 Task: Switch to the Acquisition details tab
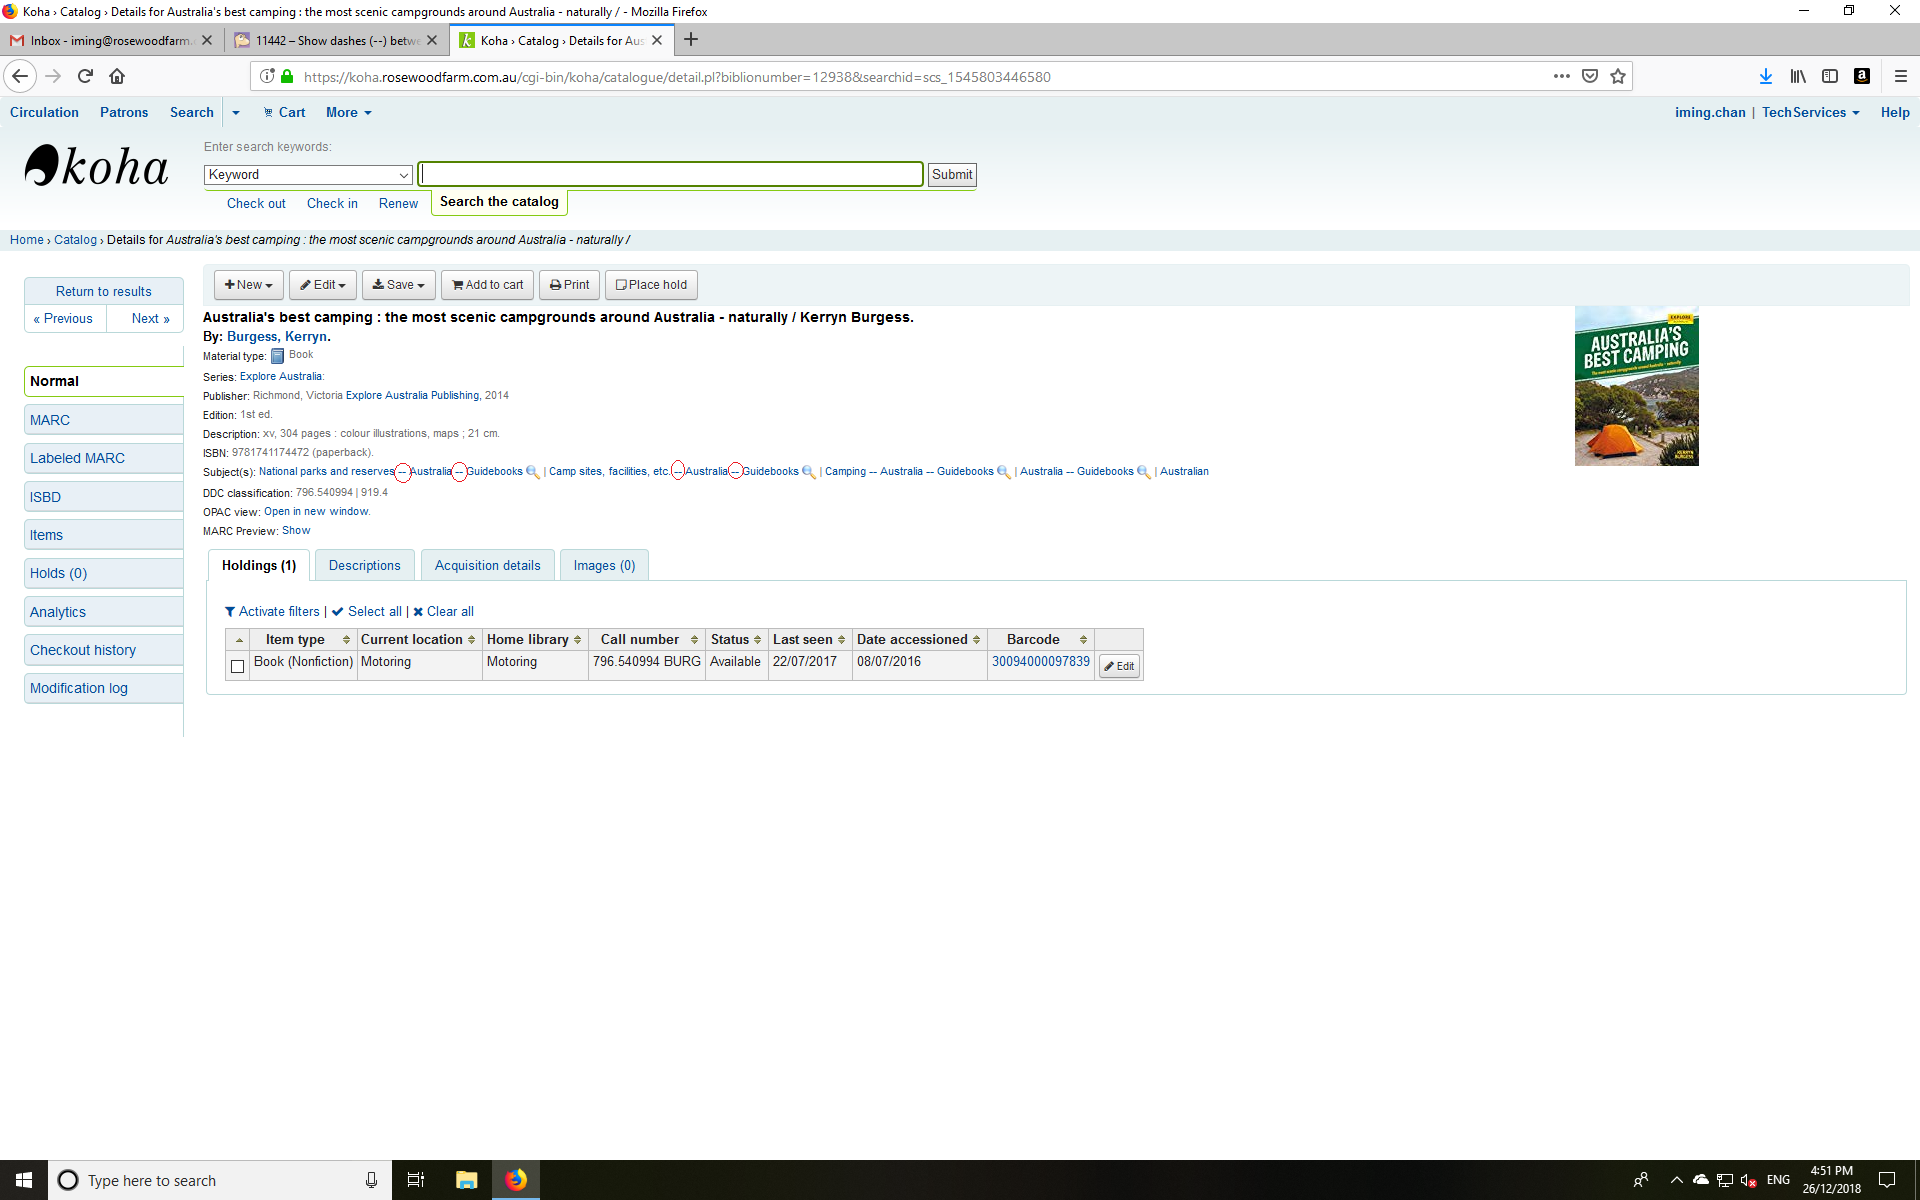pyautogui.click(x=487, y=566)
